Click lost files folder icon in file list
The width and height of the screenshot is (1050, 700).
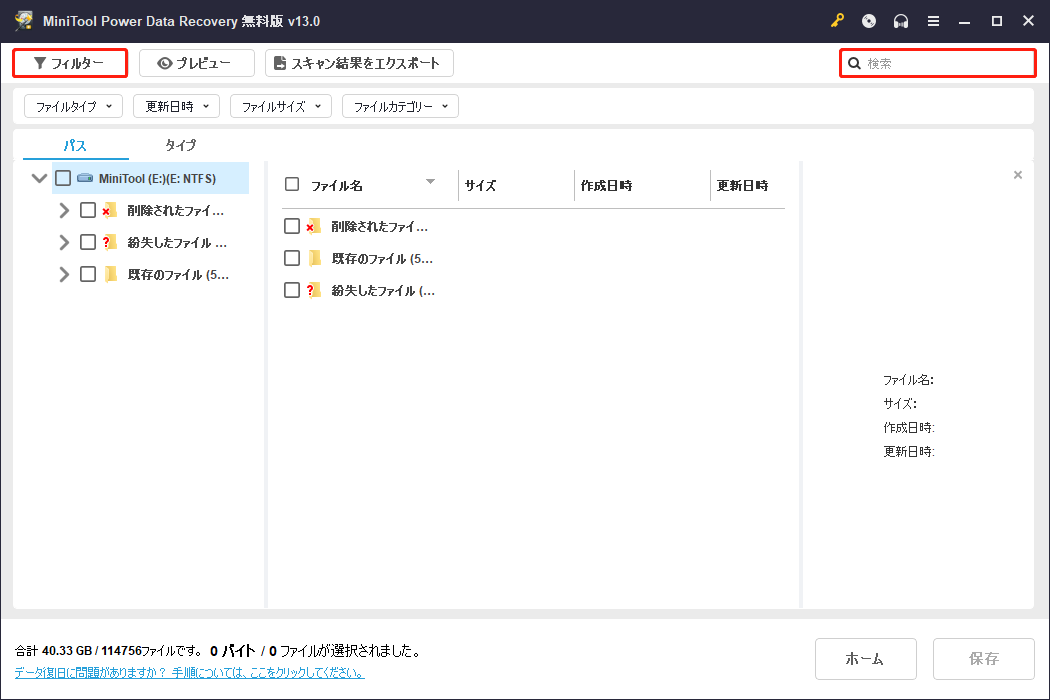313,290
